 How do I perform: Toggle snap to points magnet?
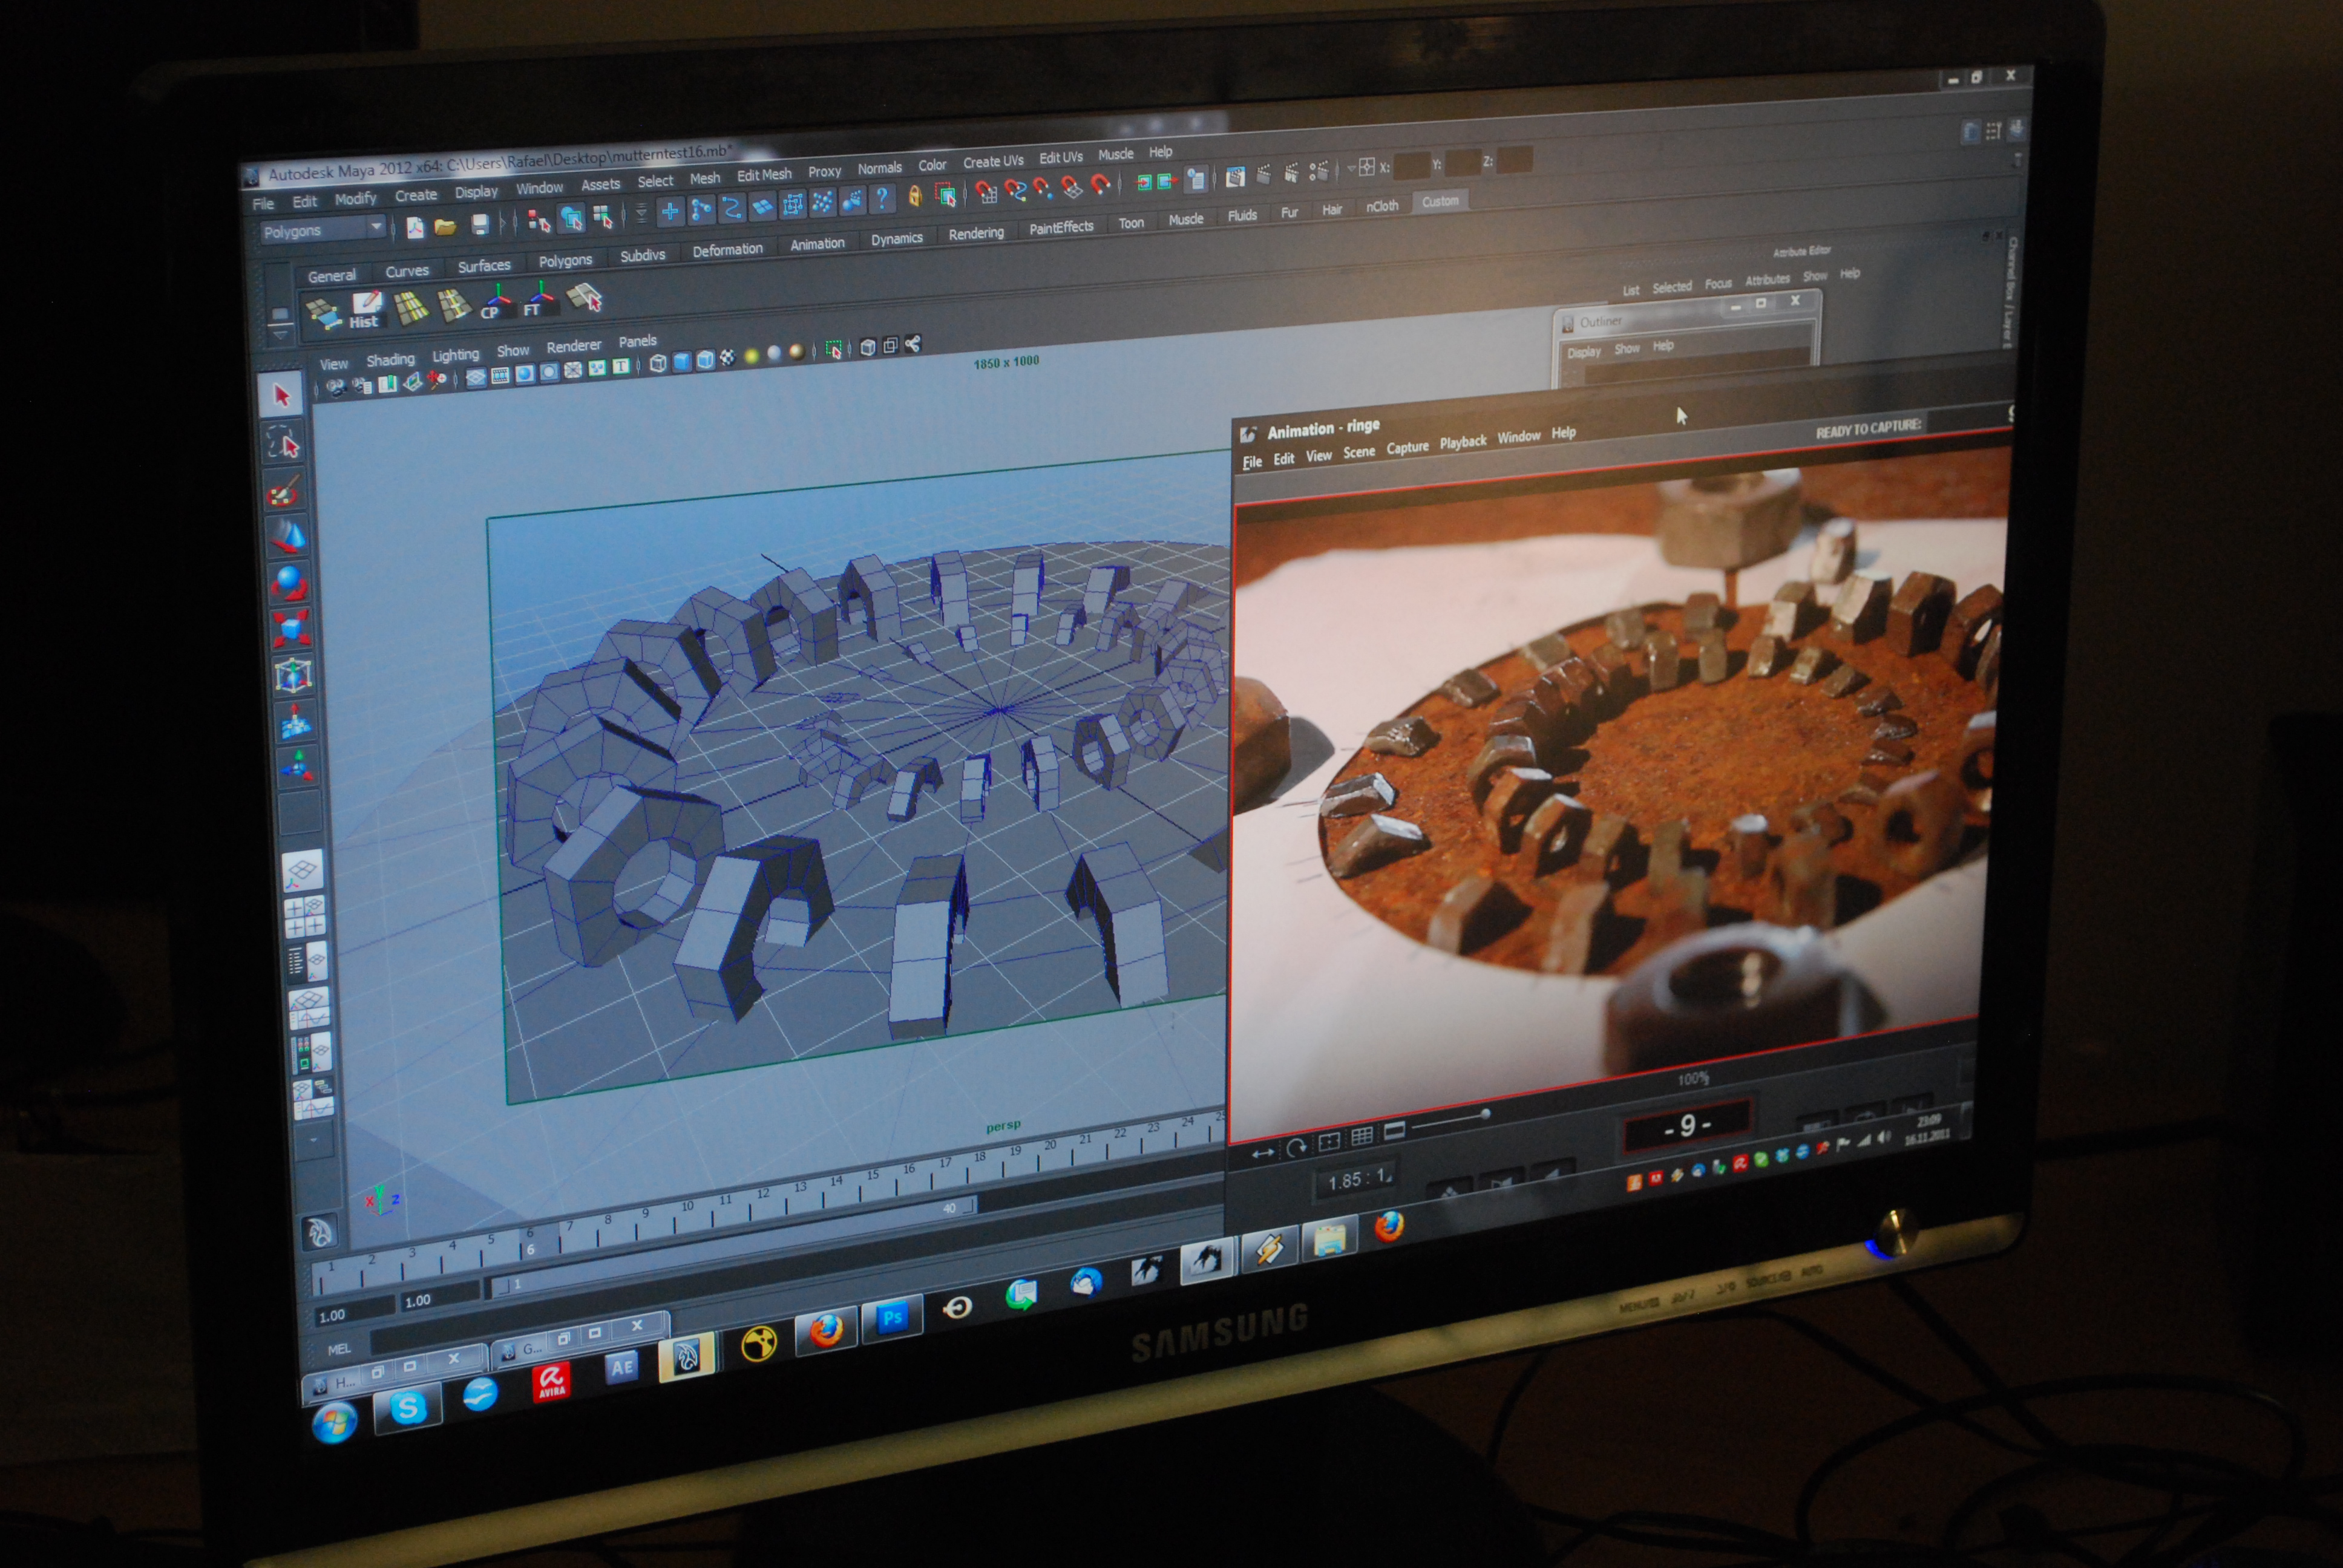(1043, 187)
